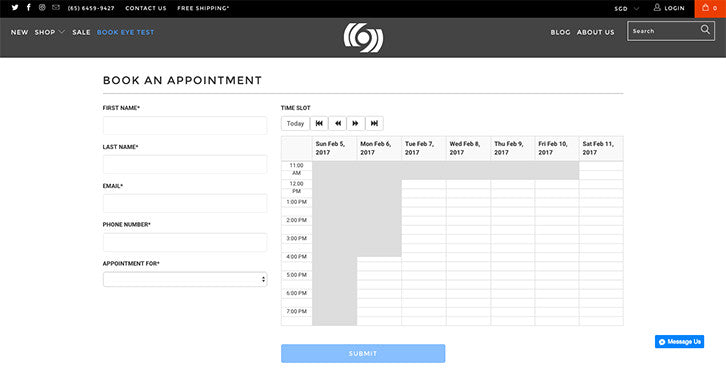Click the shopping cart icon
Screen dimensions: 726x370
coord(706,8)
